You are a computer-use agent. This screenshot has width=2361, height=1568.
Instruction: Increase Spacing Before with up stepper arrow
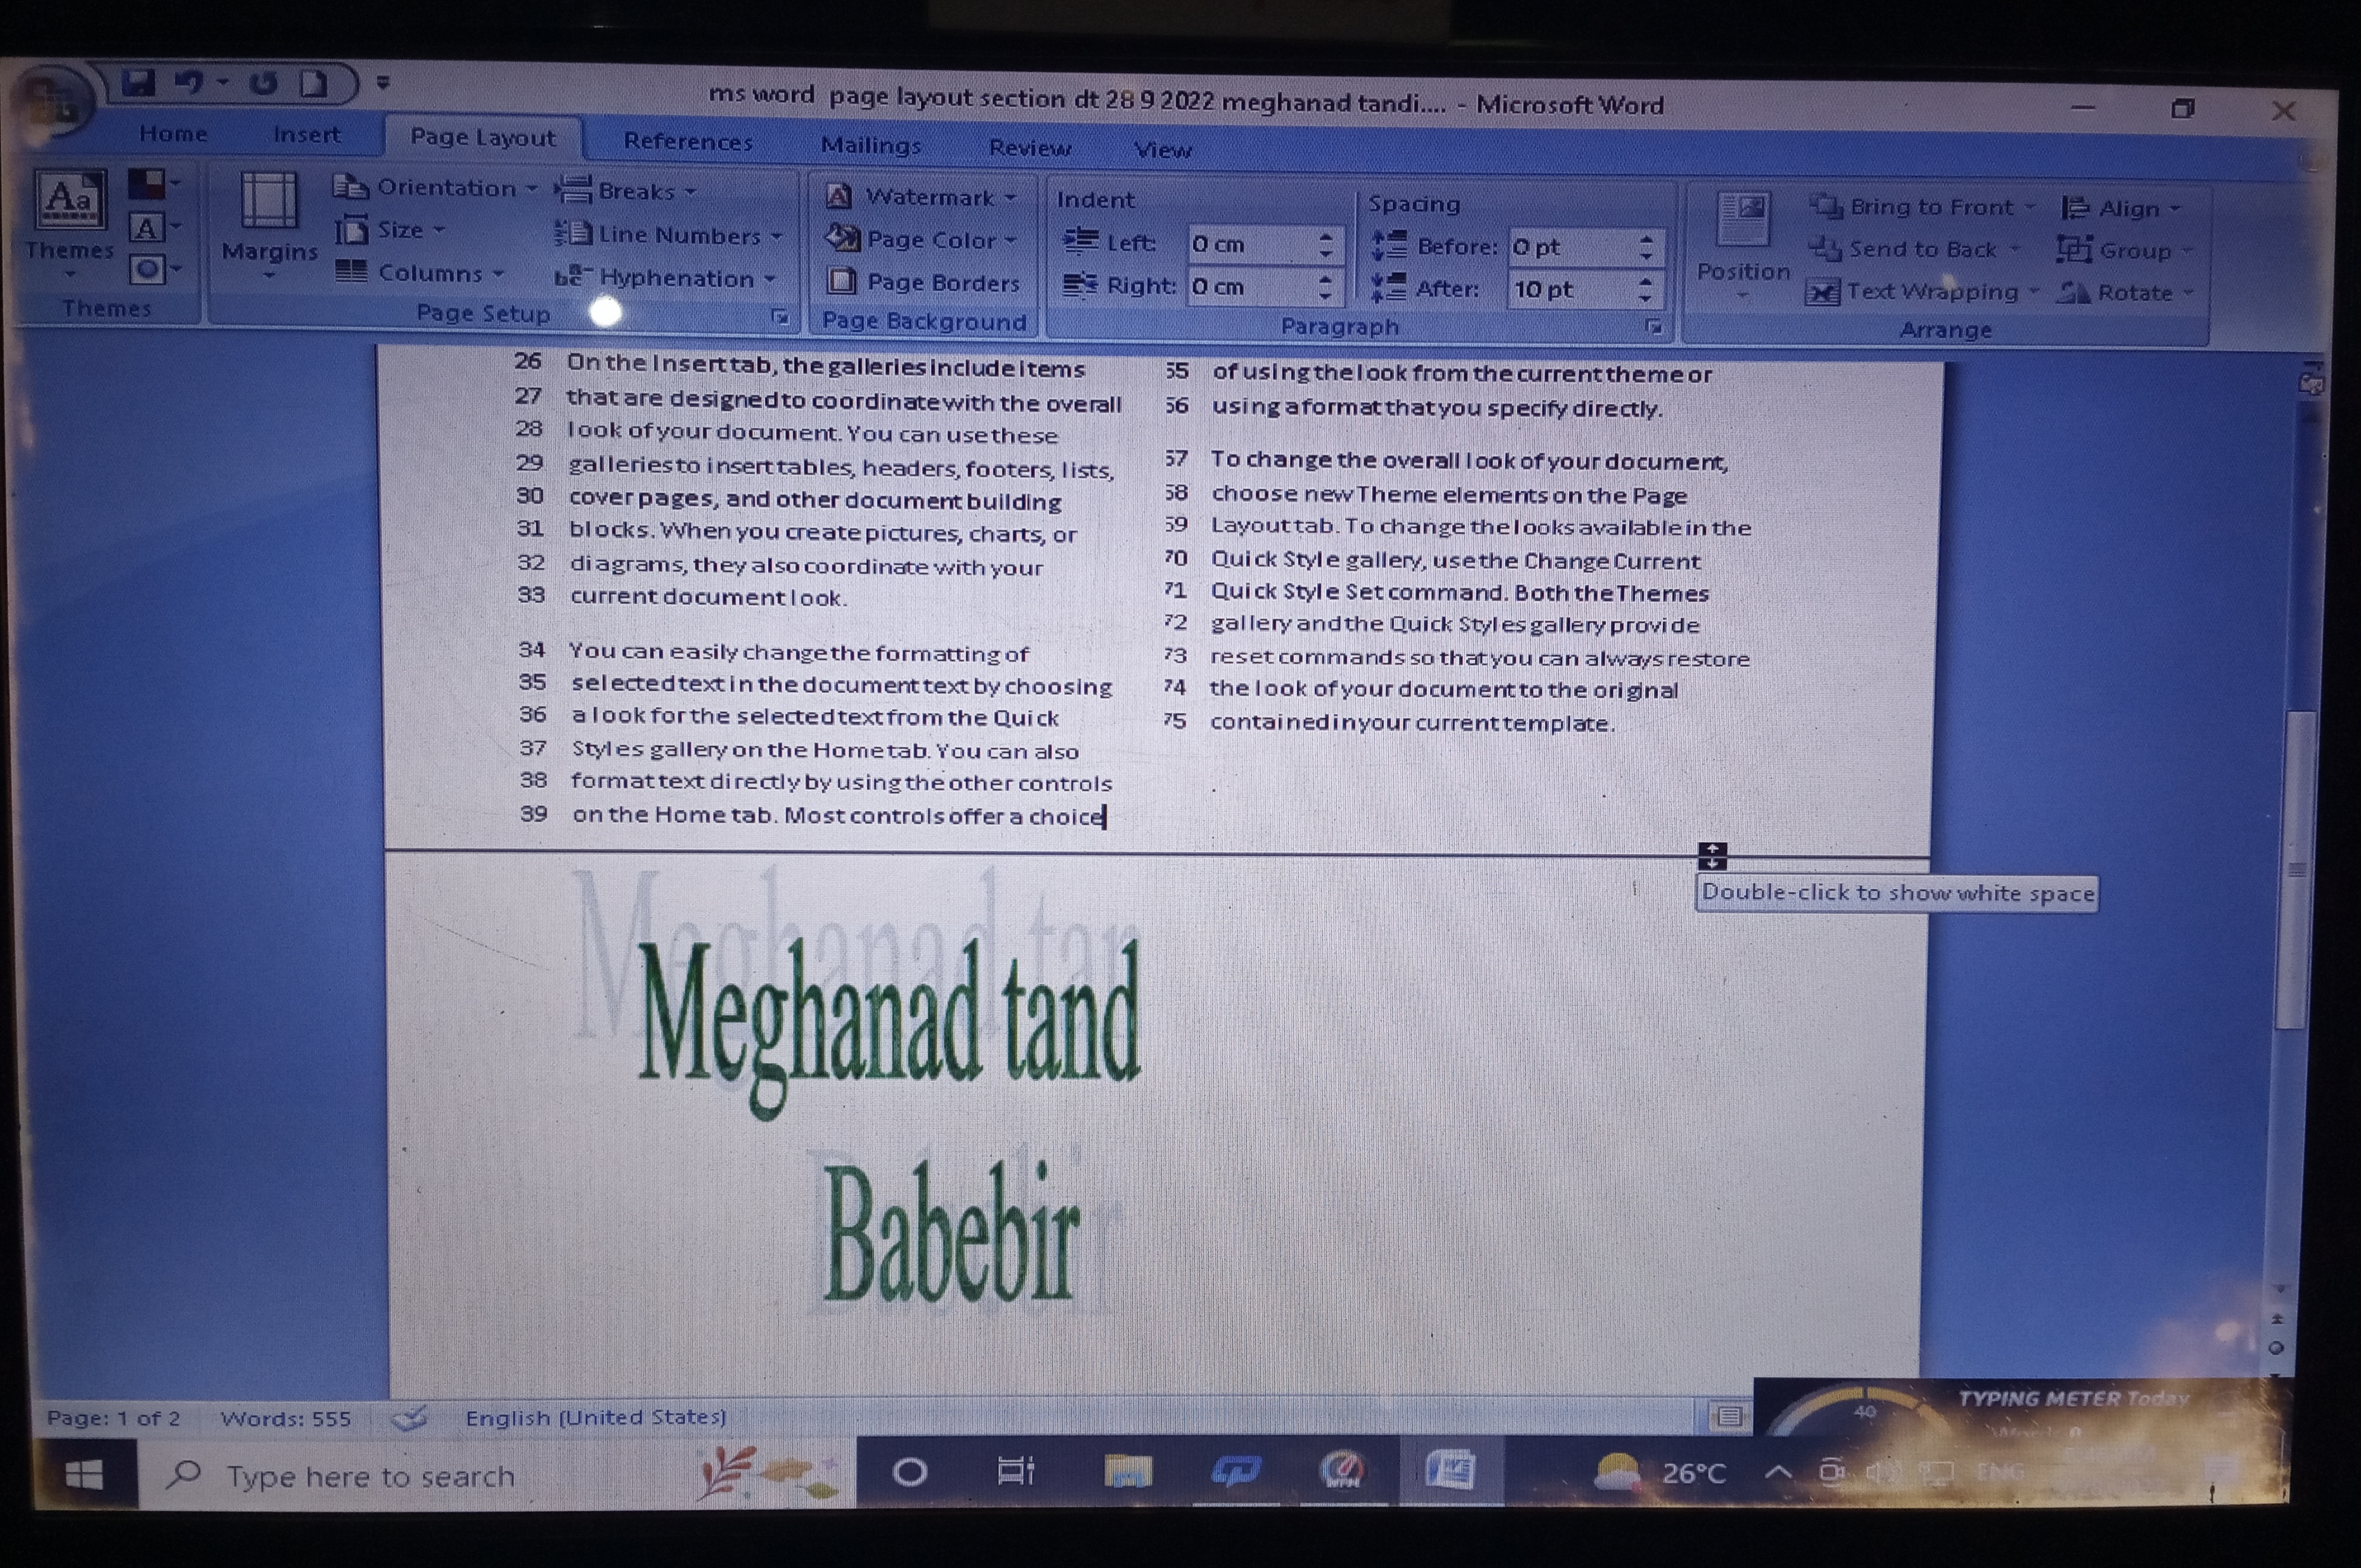(1645, 239)
